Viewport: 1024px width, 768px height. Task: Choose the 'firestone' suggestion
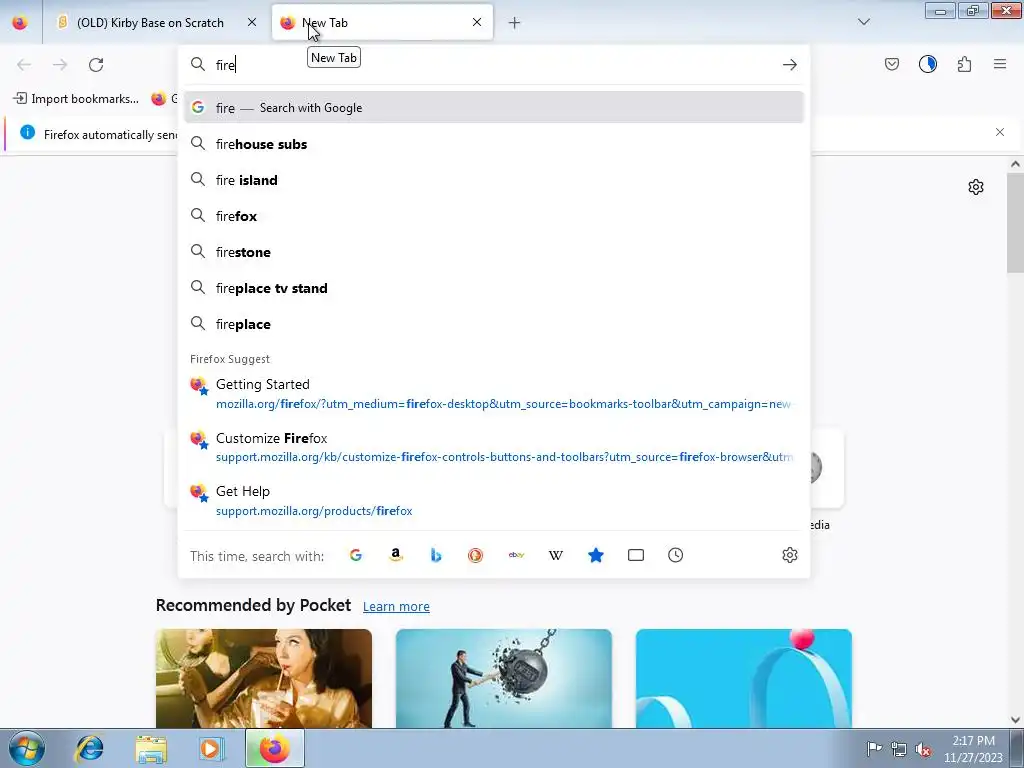point(494,251)
